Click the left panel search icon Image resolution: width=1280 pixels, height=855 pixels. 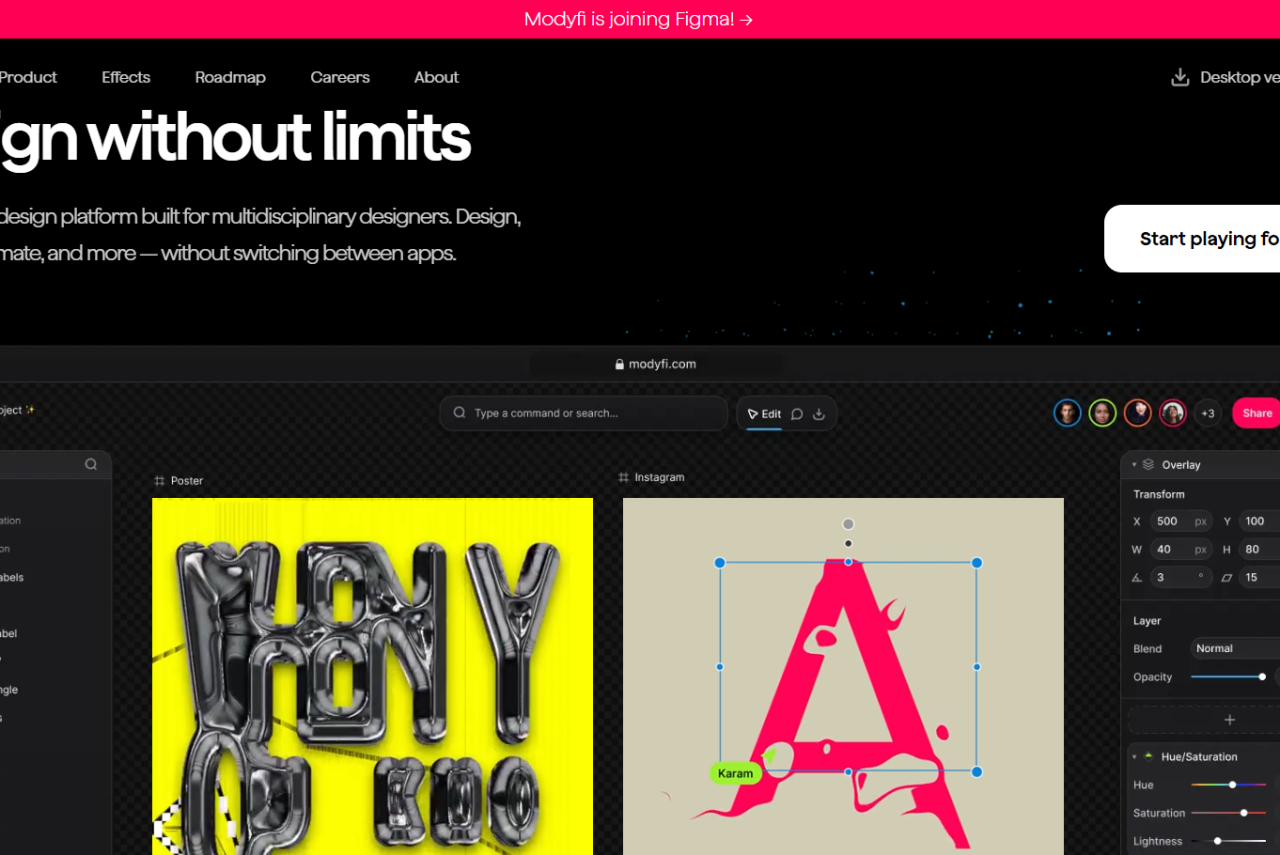tap(91, 464)
